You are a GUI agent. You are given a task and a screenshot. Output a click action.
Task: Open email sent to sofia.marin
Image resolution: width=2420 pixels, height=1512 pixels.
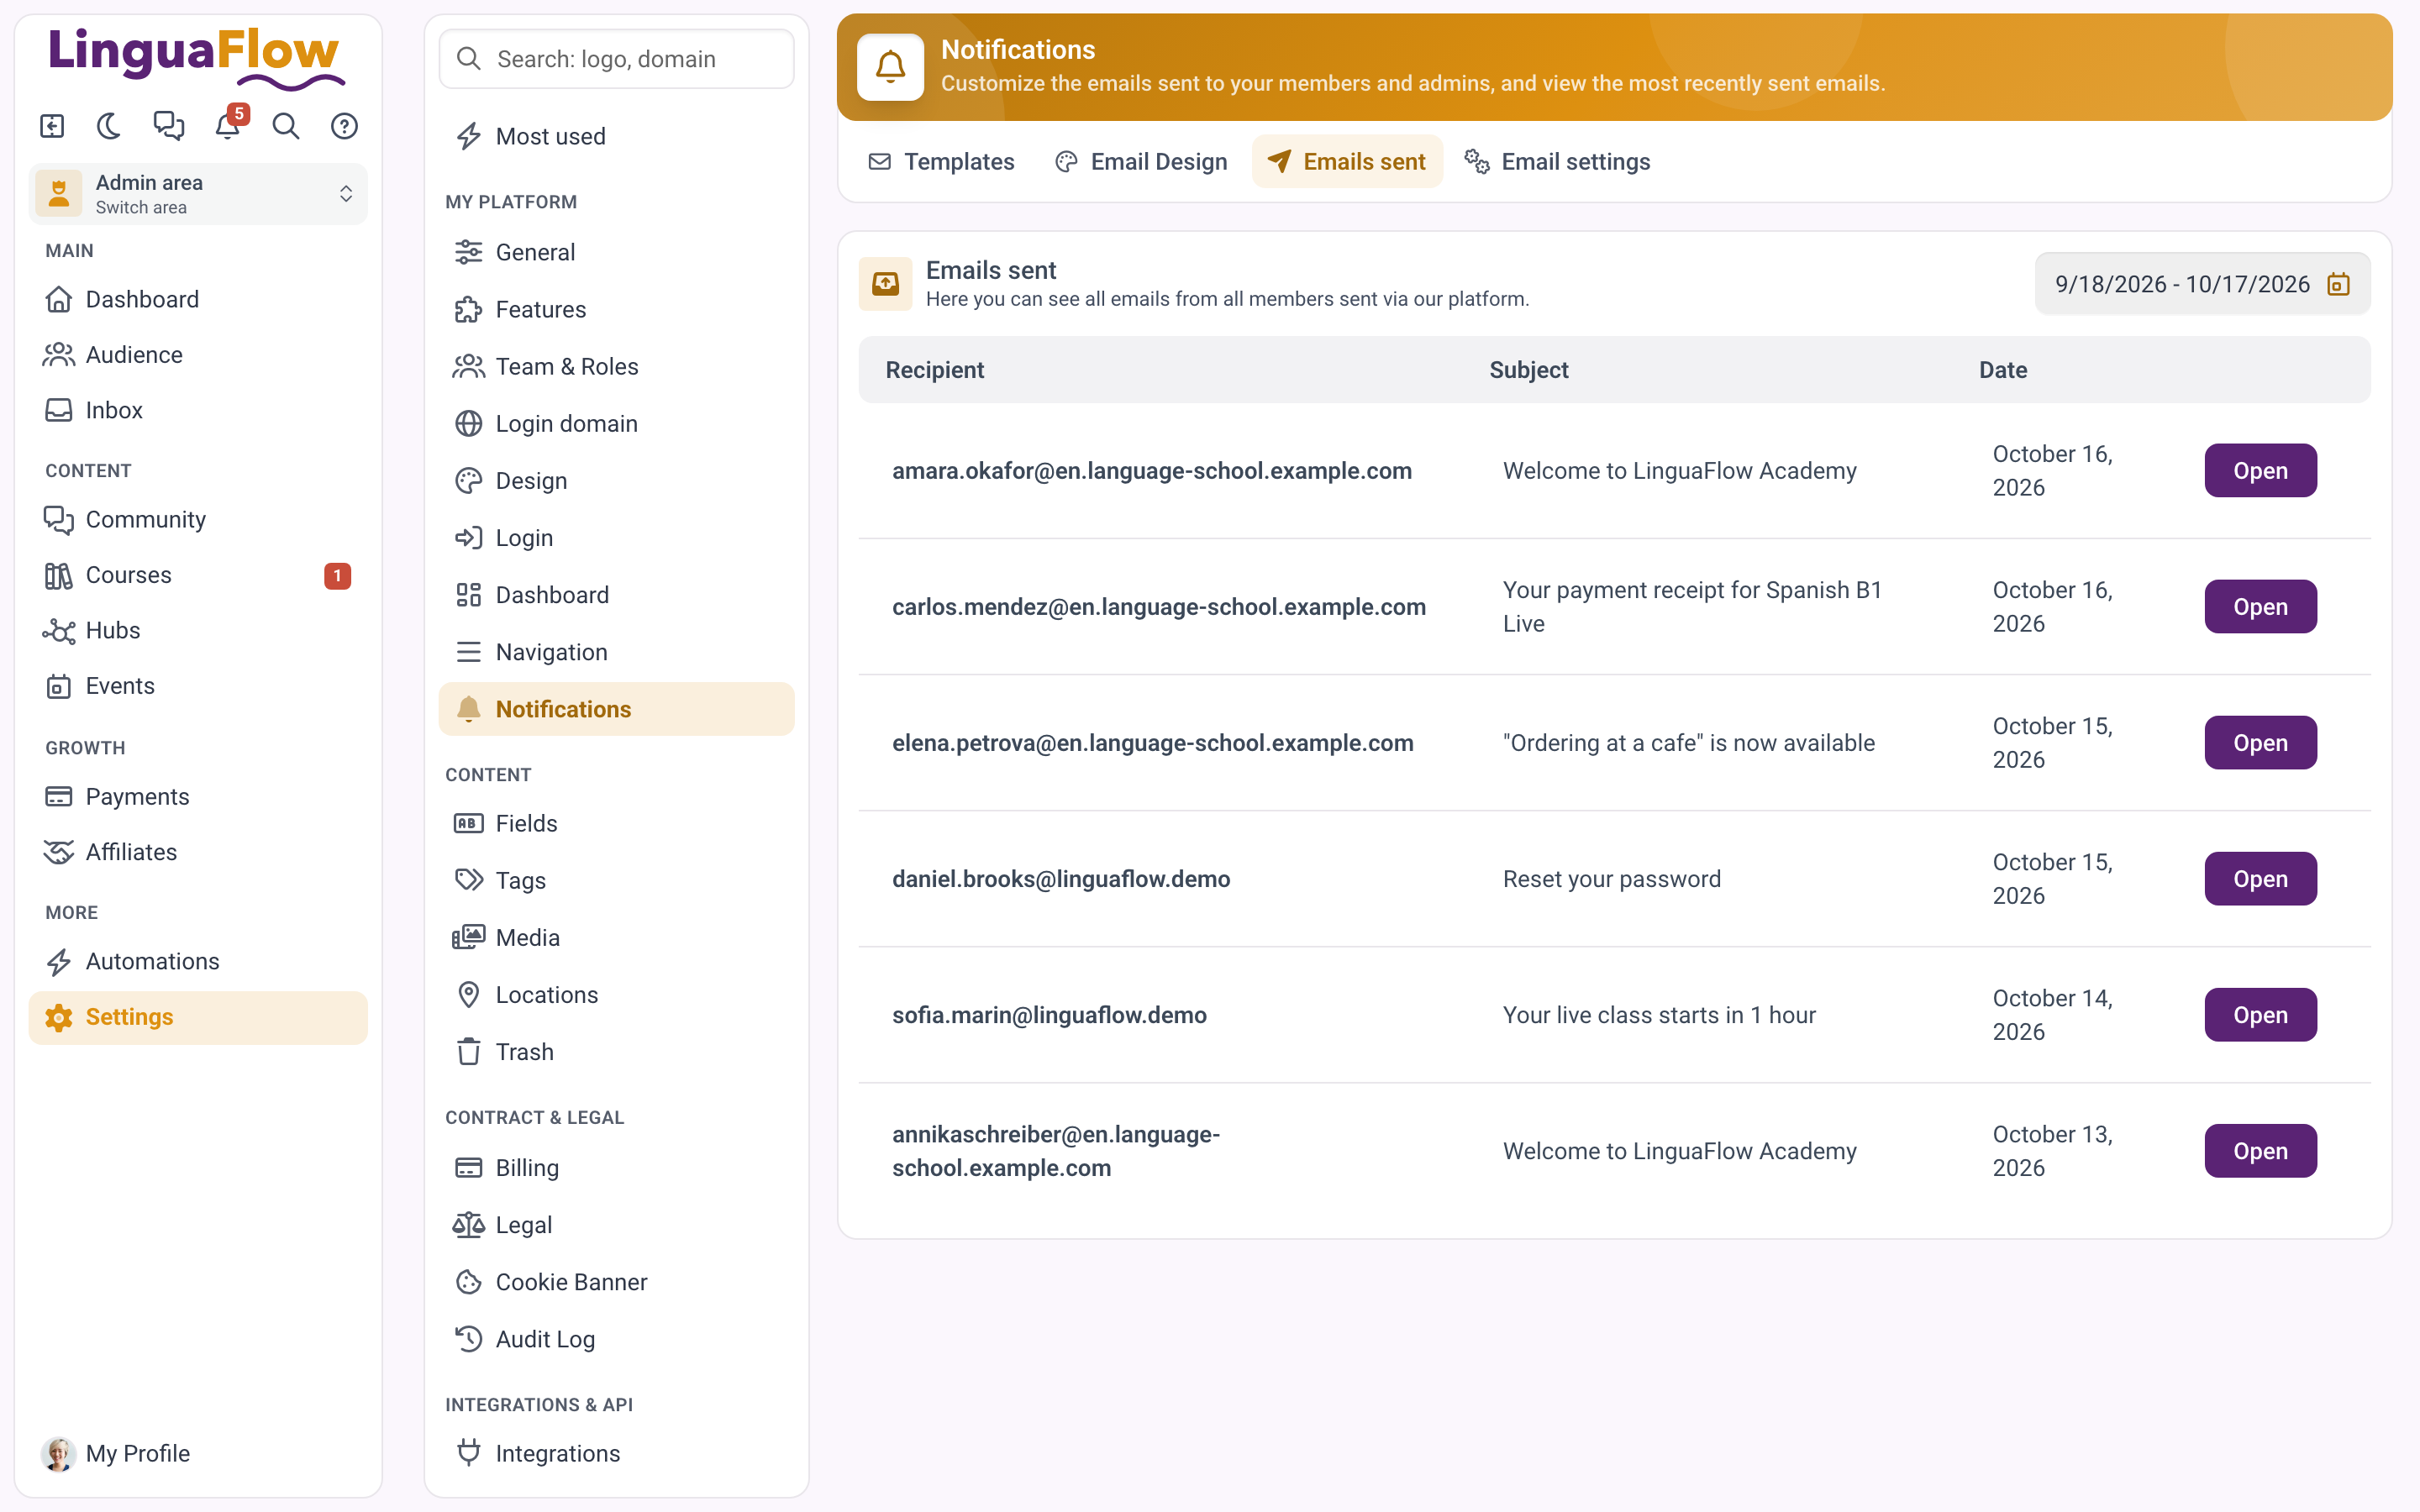(x=2260, y=1014)
